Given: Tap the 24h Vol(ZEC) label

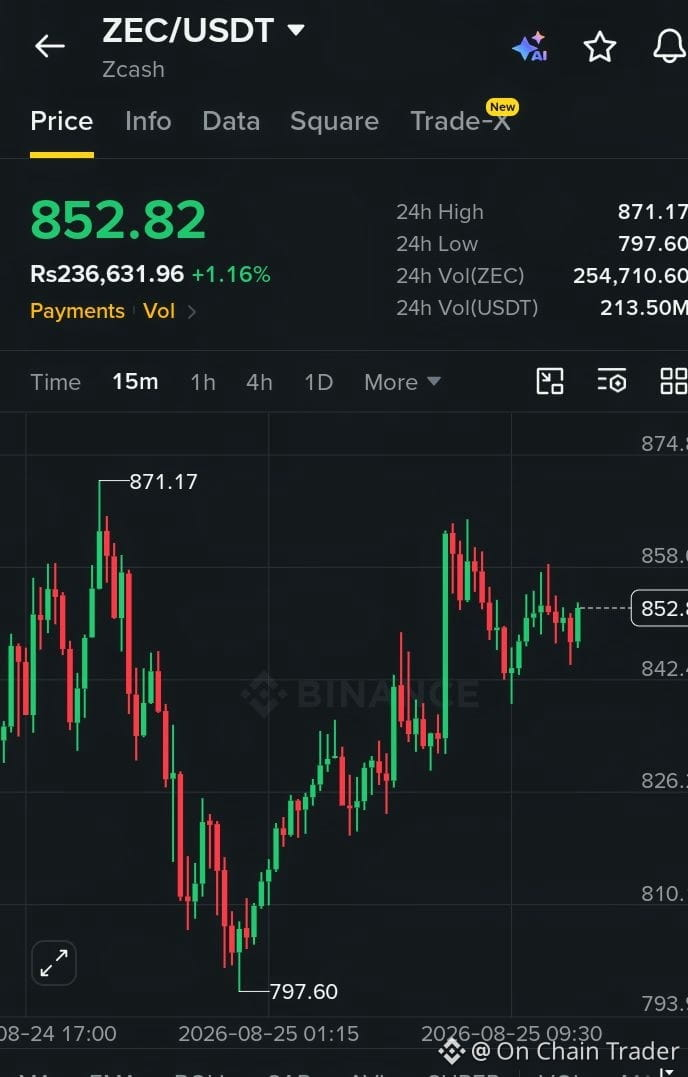Looking at the screenshot, I should coord(460,275).
